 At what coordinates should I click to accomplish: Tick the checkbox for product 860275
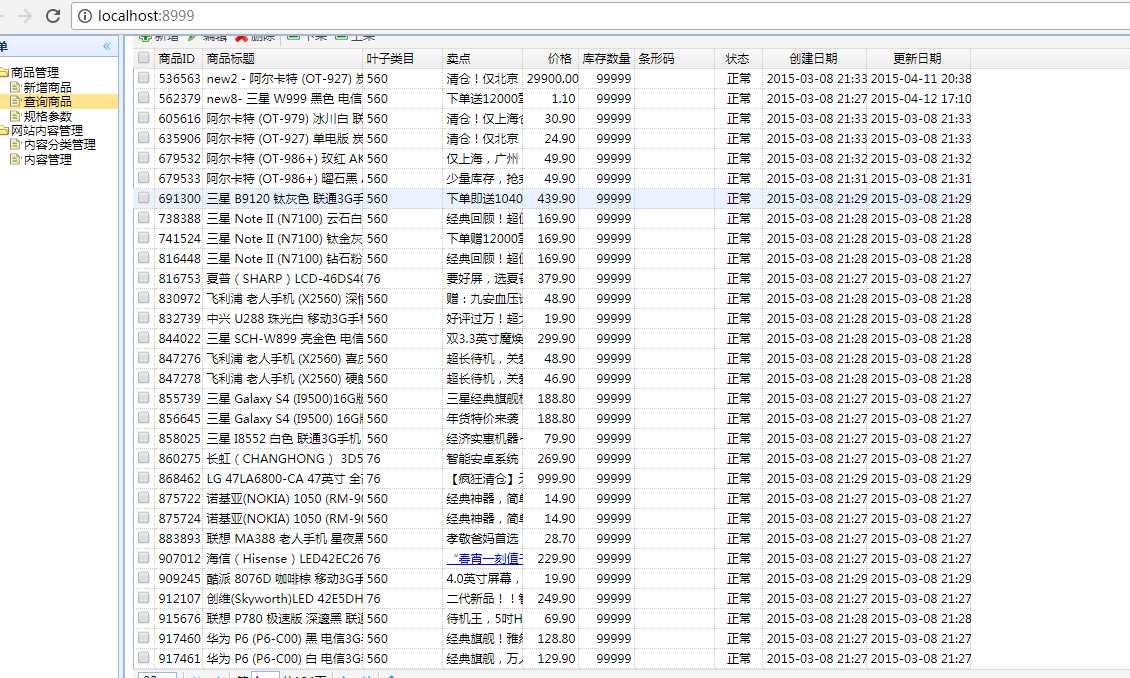pyautogui.click(x=144, y=458)
